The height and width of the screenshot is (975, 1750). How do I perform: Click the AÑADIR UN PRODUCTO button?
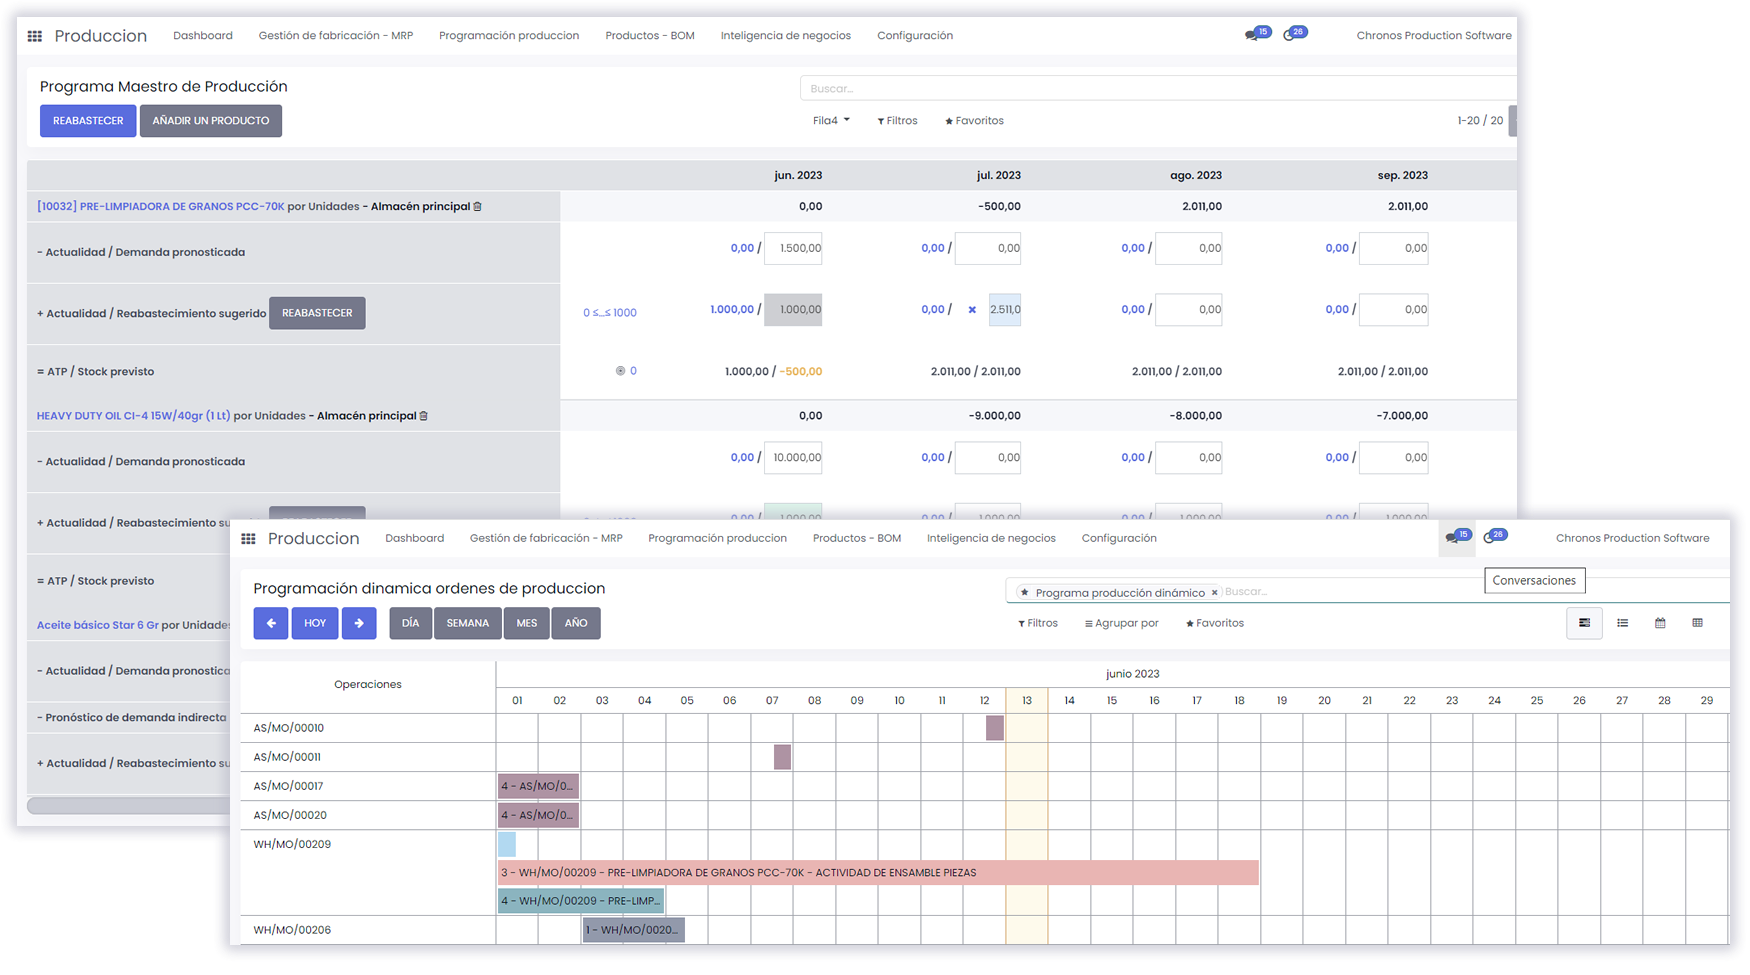[210, 121]
